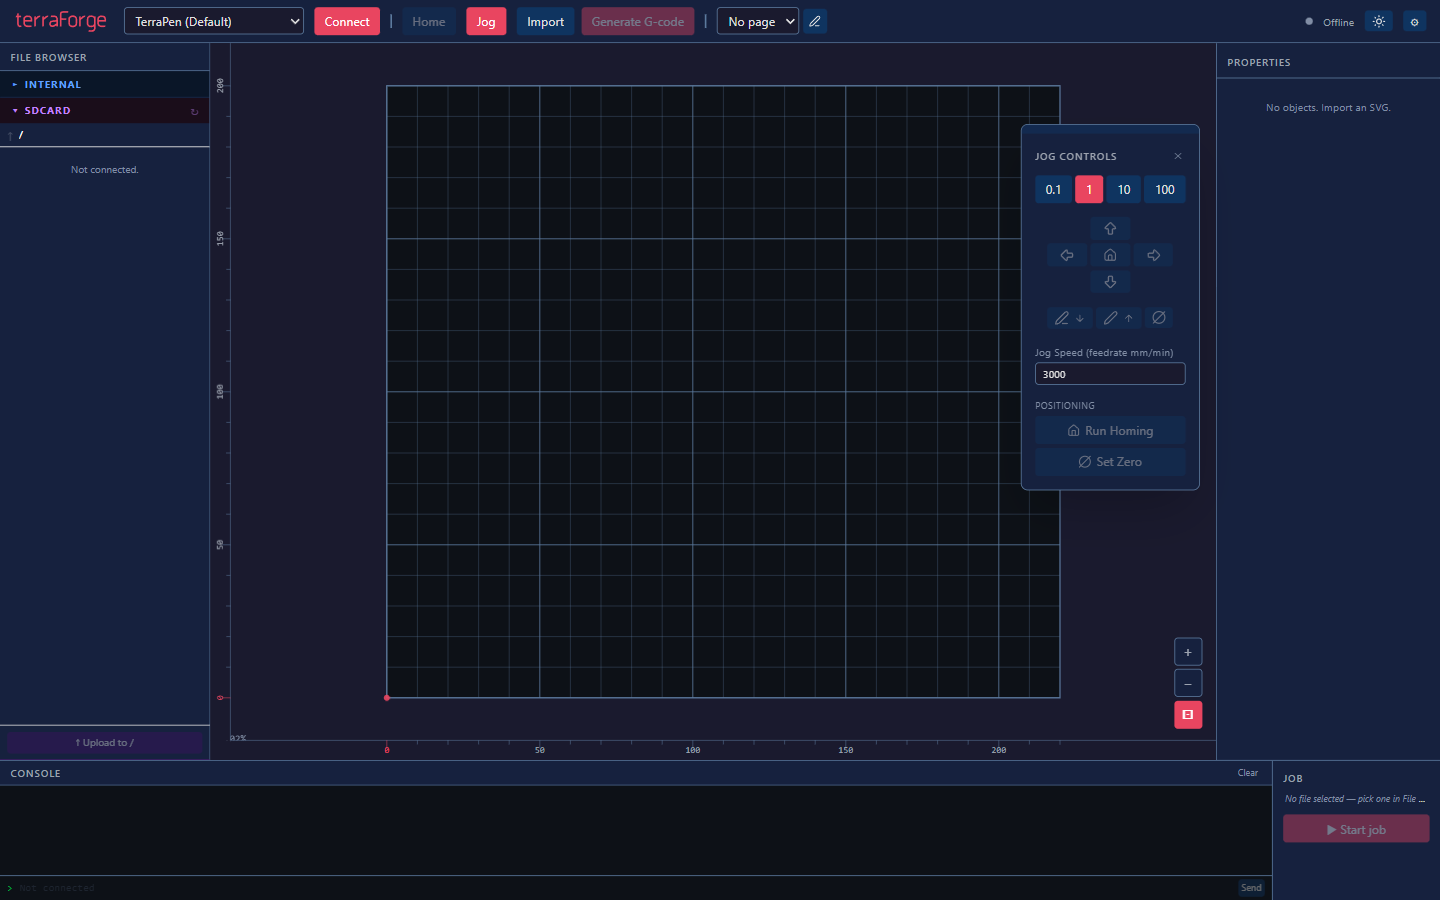Screen dimensions: 1440x900
Task: Toggle the Jog panel from toolbar
Action: [x=486, y=21]
